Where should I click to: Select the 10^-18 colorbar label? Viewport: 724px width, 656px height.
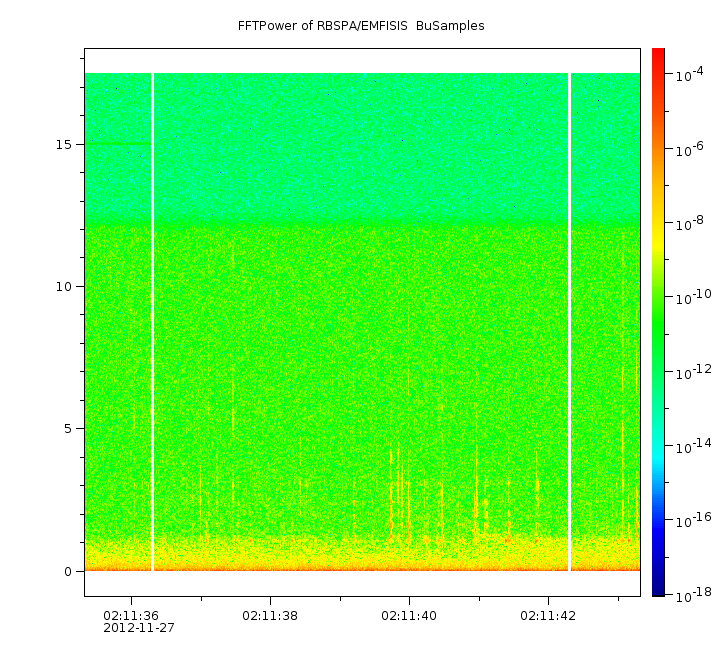point(690,594)
